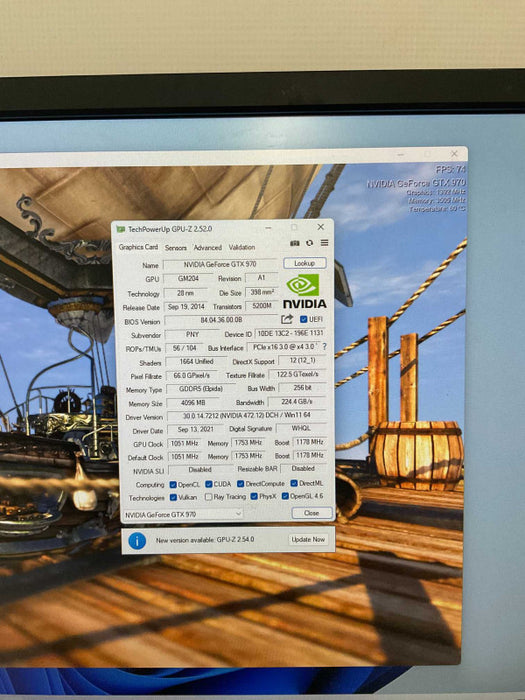Minimize the GPU-Z window

[268, 228]
